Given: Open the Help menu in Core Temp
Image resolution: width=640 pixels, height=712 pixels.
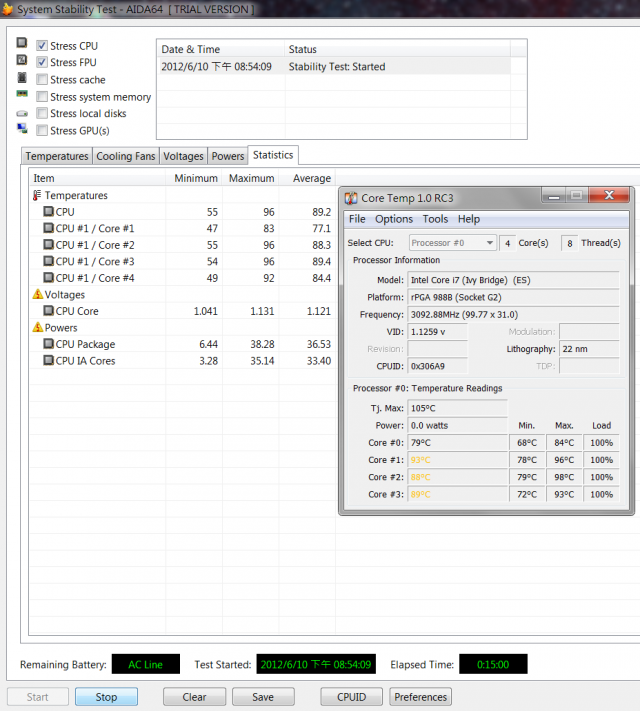Looking at the screenshot, I should [x=469, y=219].
